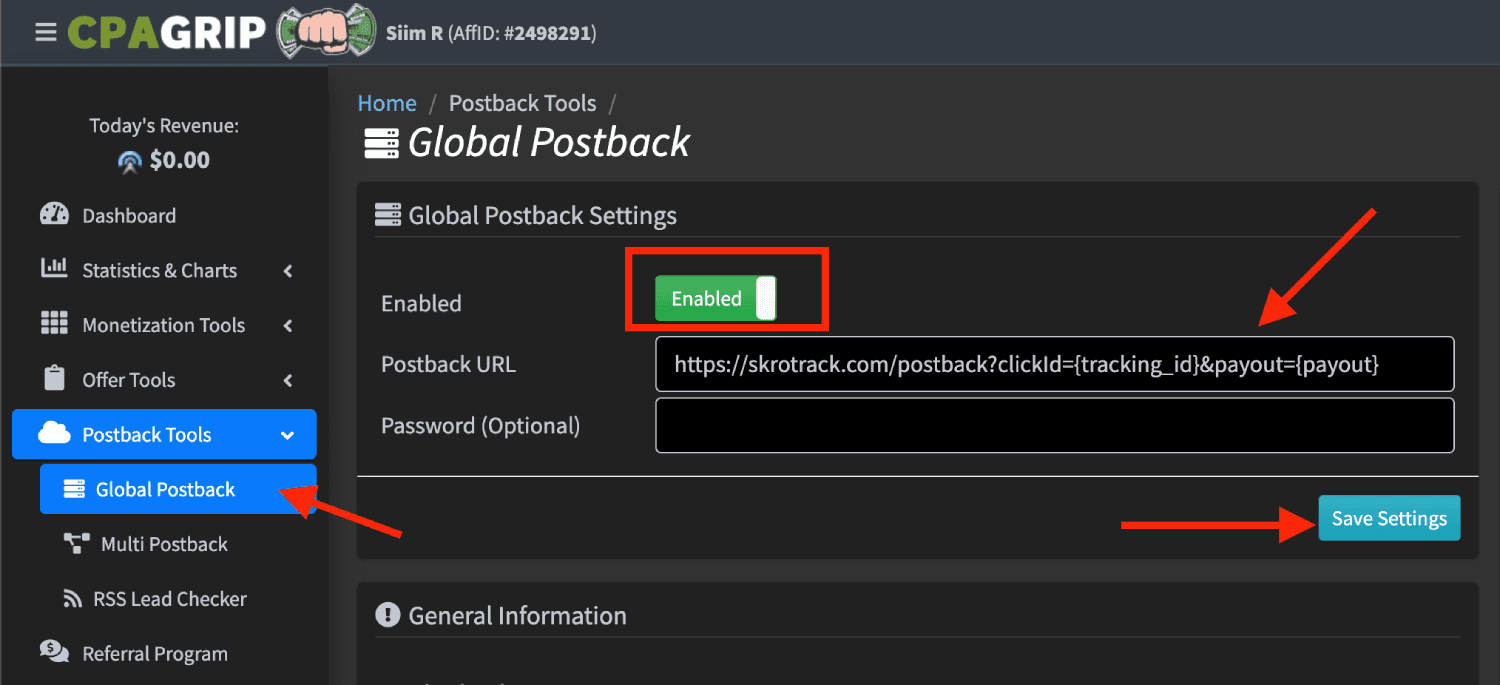
Task: Click the Monetization Tools grid icon
Action: [54, 323]
